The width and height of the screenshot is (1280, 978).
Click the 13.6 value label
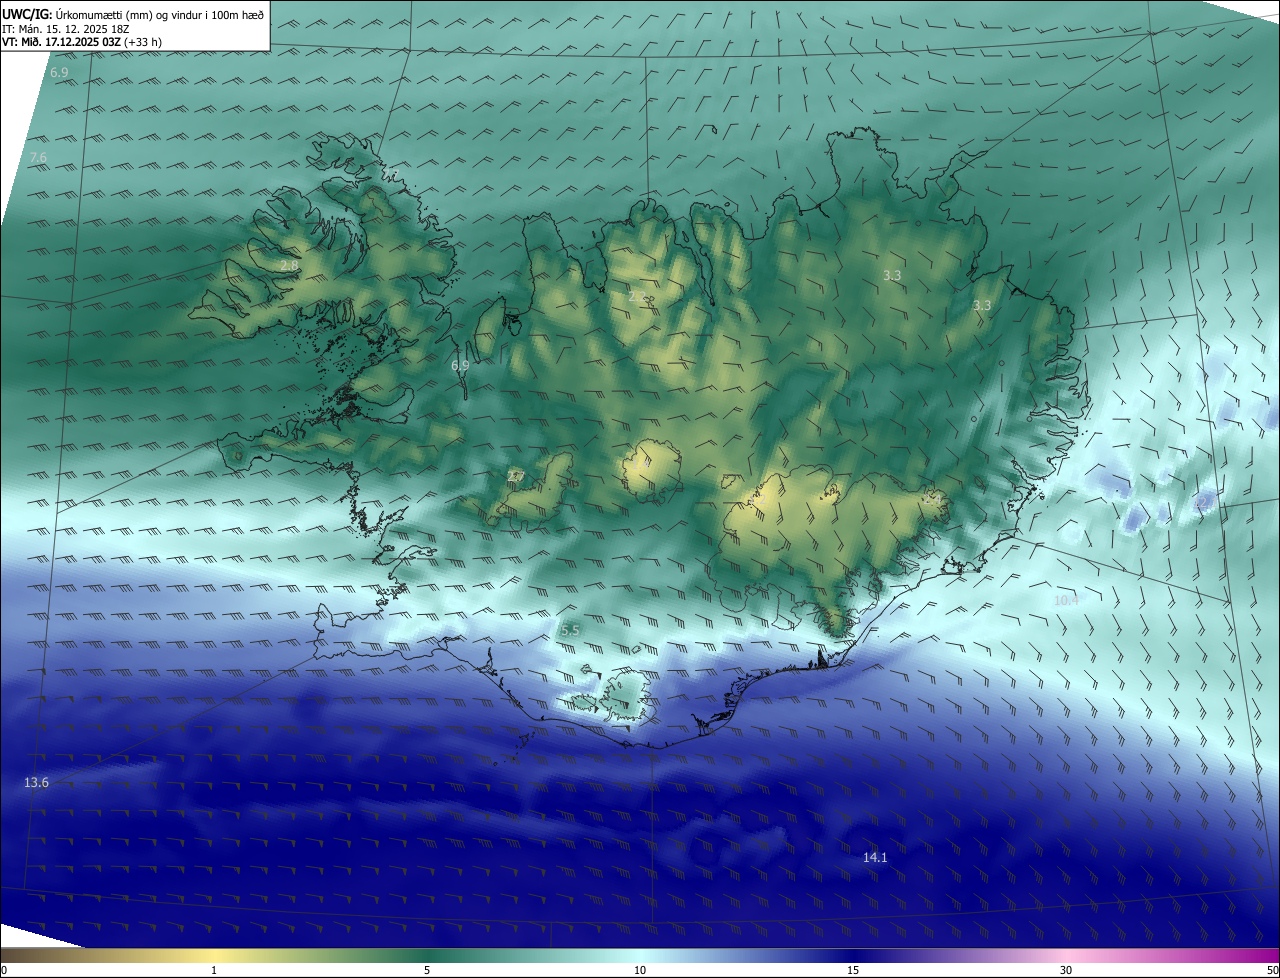tap(36, 782)
